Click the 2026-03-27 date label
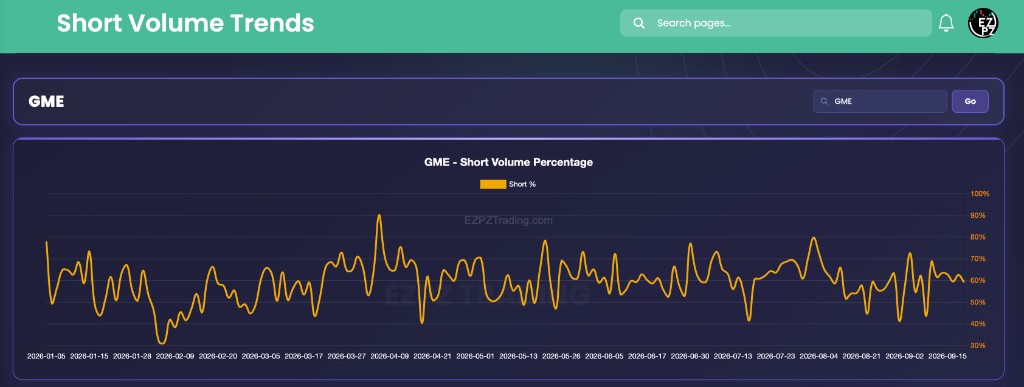 click(x=347, y=356)
